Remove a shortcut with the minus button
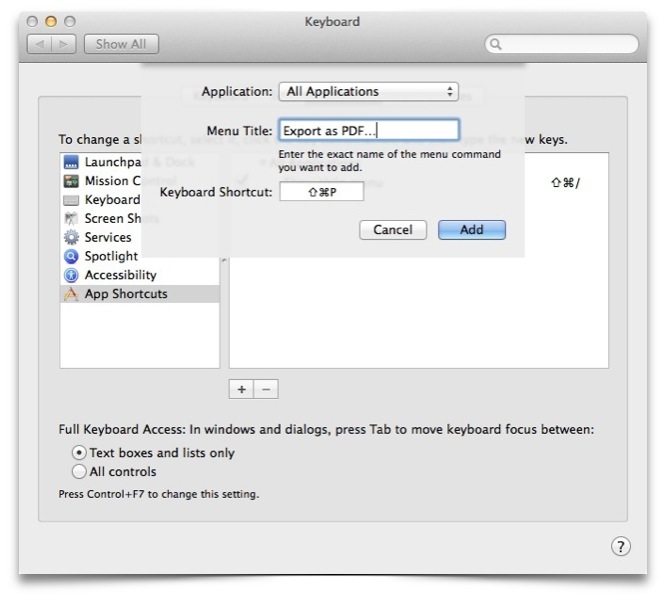The height and width of the screenshot is (595, 666). point(266,389)
